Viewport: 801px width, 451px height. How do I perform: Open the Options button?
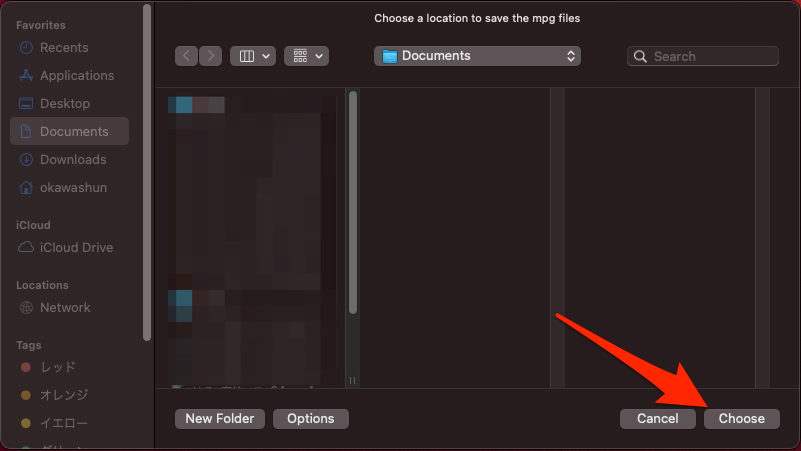tap(311, 419)
